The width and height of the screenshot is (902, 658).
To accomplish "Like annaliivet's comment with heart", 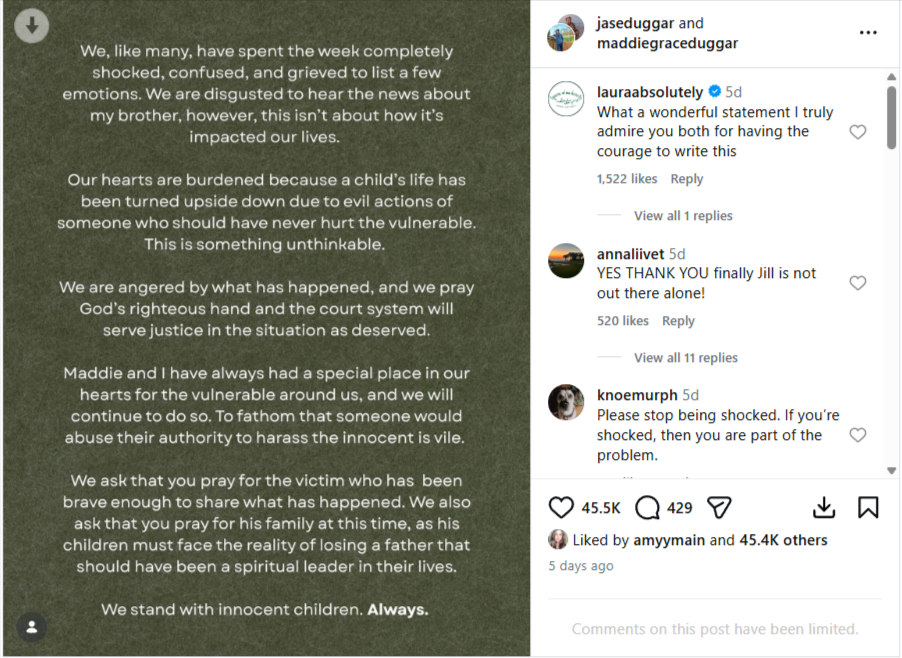I will click(857, 283).
